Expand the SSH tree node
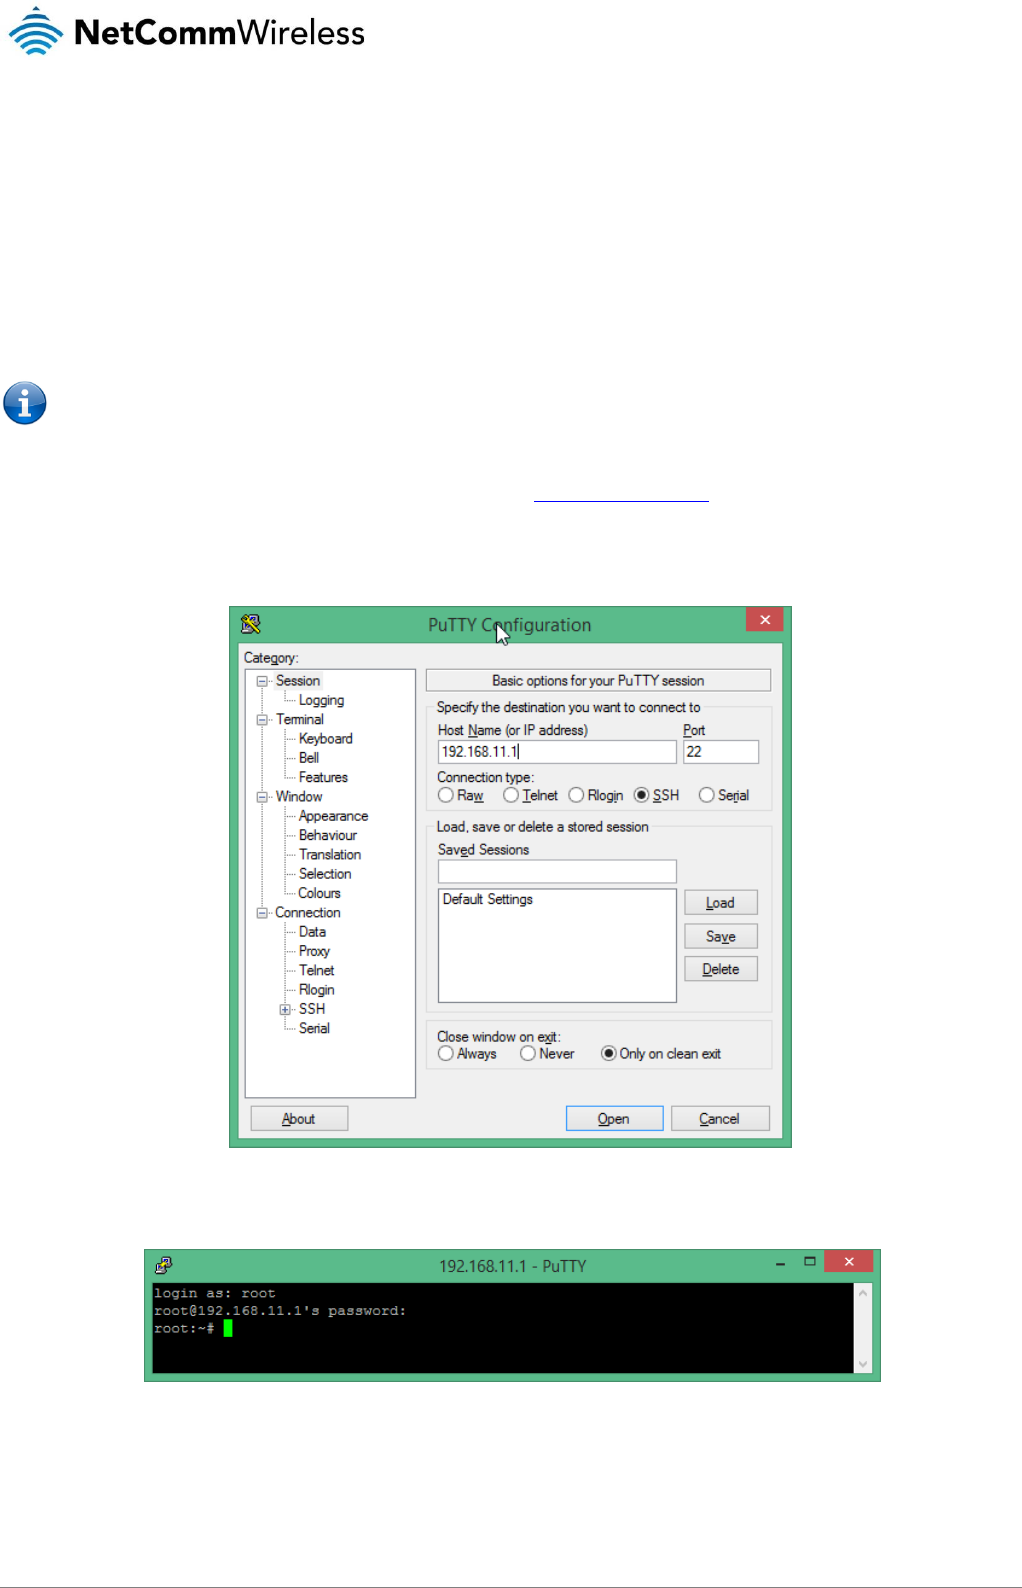The width and height of the screenshot is (1022, 1588). [x=285, y=1009]
